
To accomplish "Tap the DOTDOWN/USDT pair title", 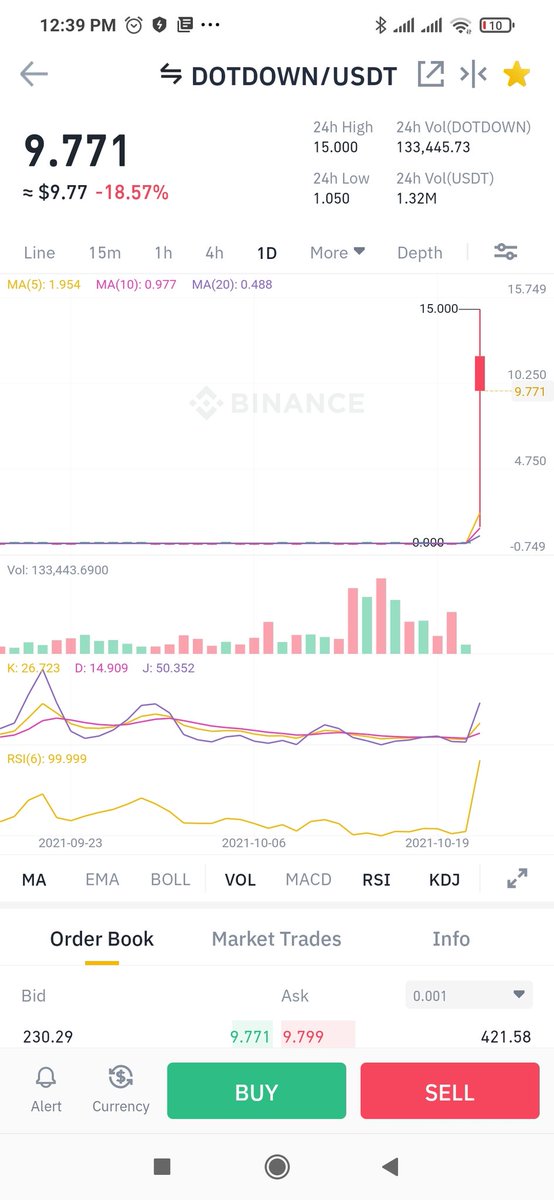I will [x=293, y=75].
